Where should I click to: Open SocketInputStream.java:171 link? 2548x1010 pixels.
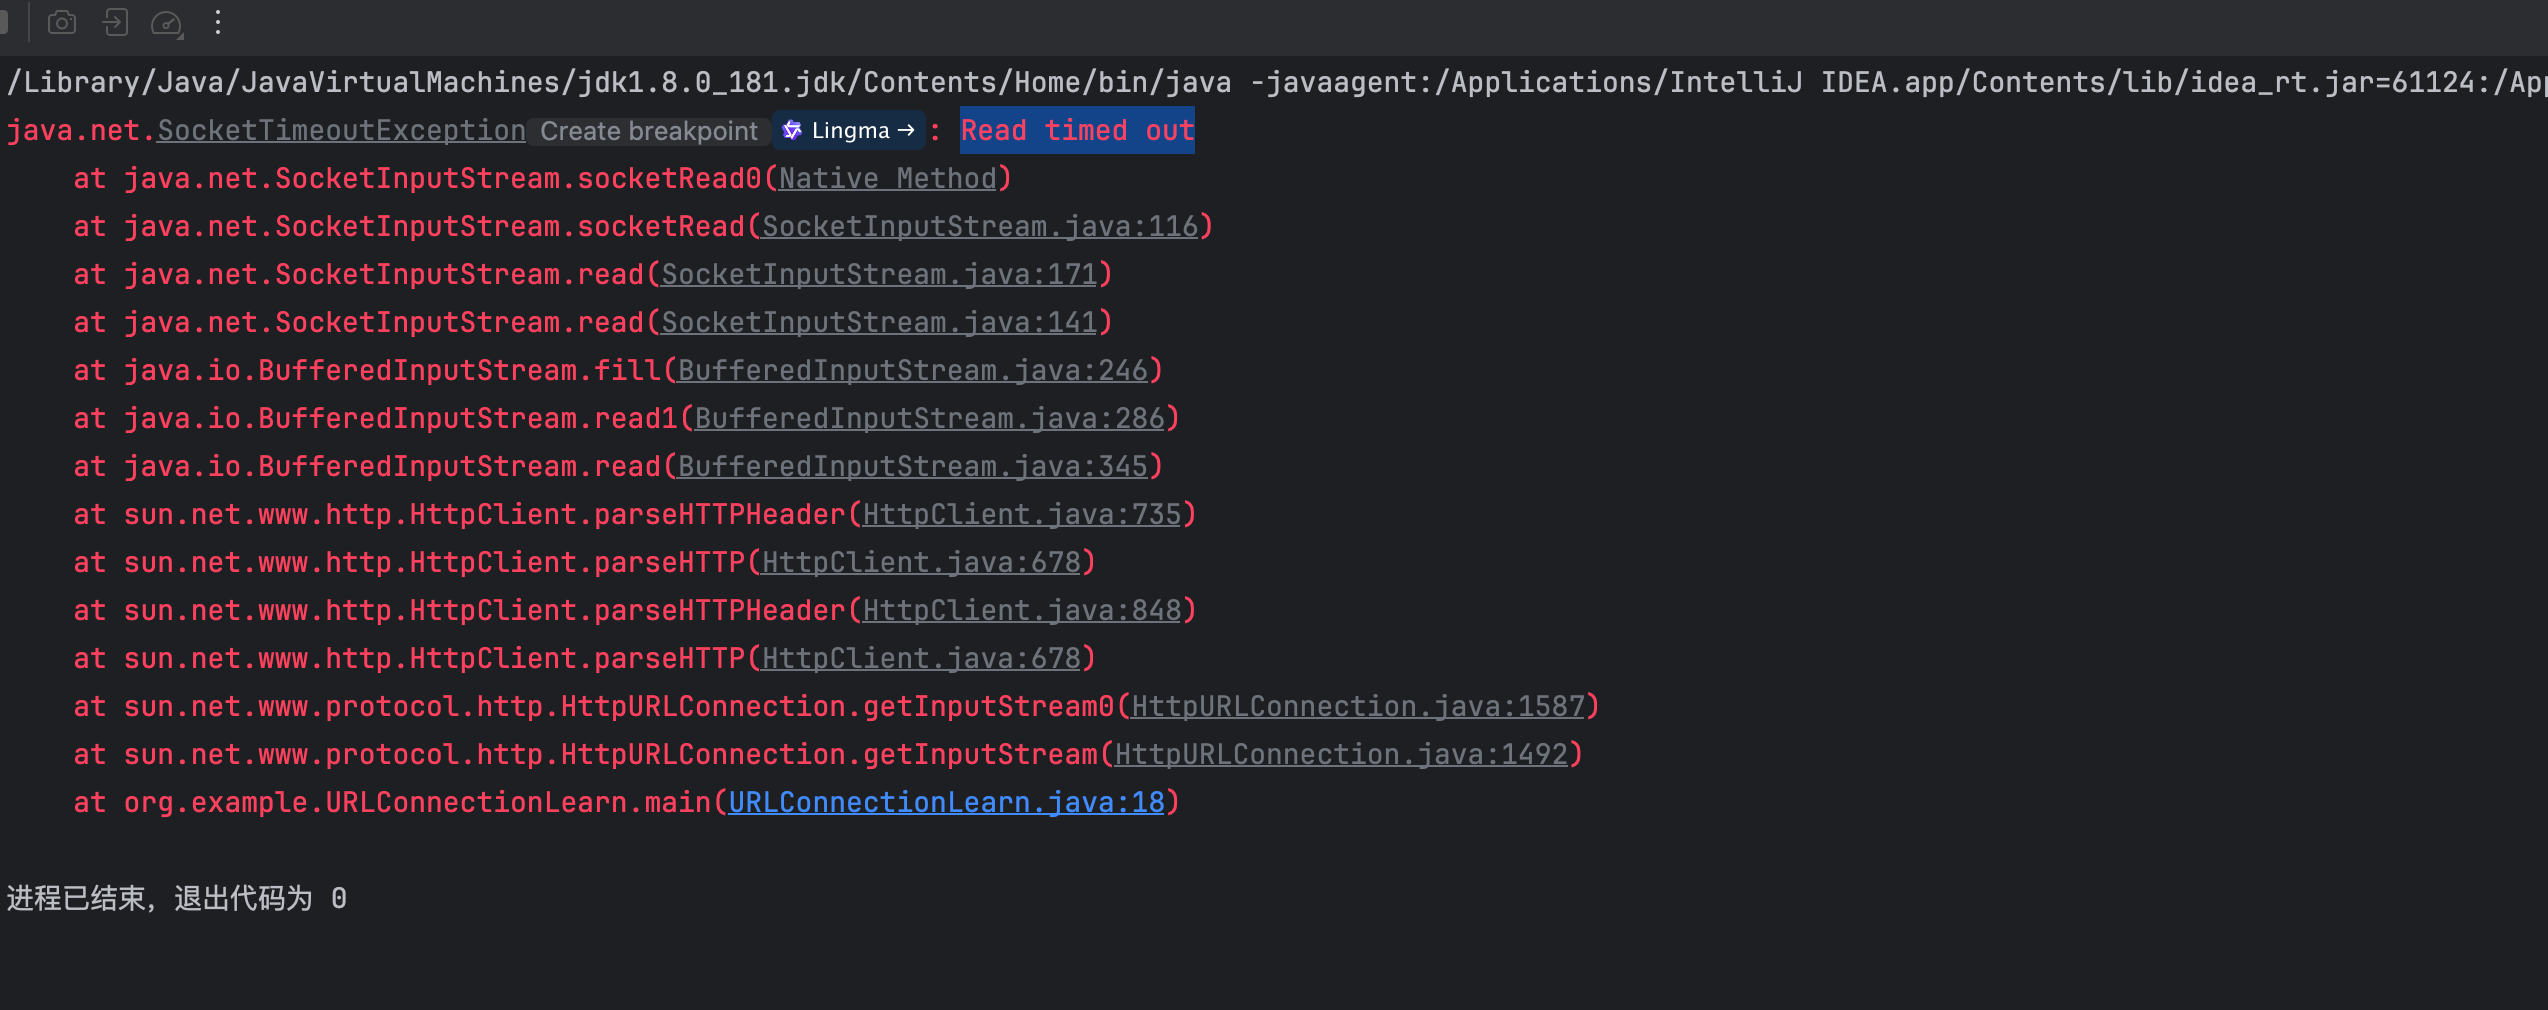879,275
